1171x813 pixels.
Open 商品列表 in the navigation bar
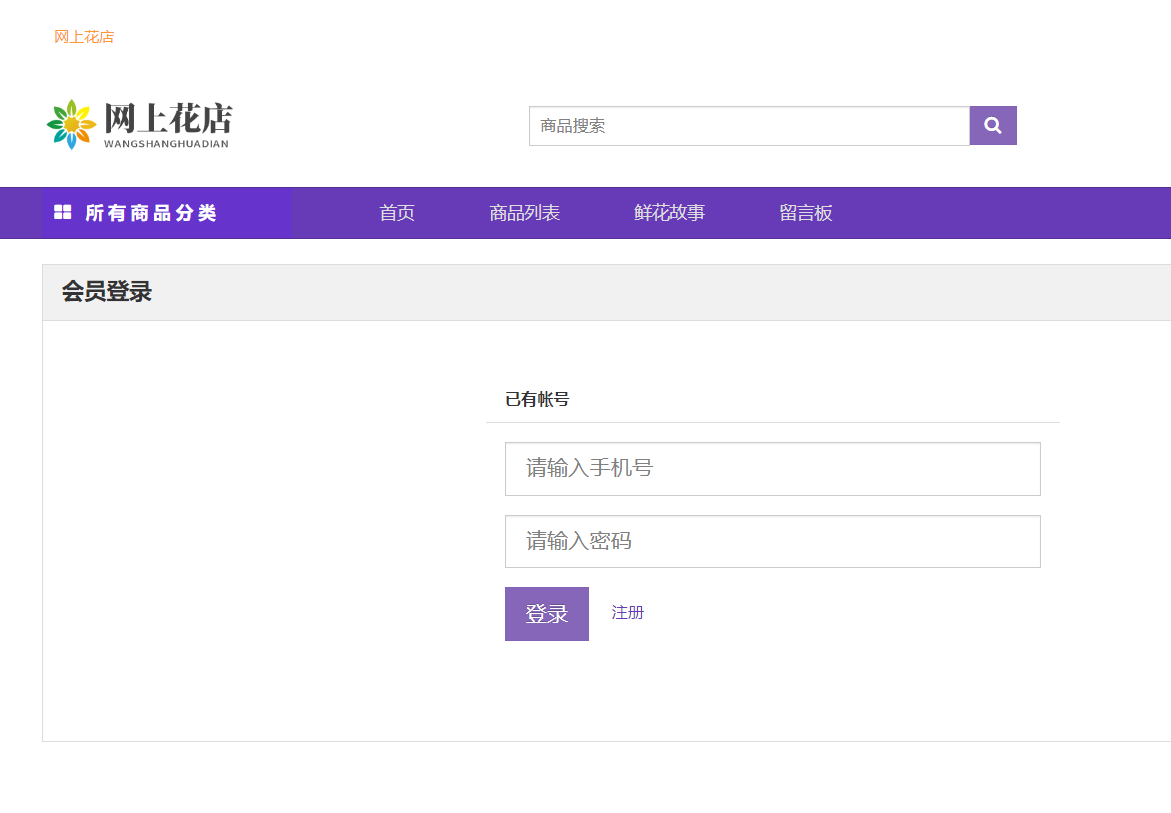click(x=524, y=213)
